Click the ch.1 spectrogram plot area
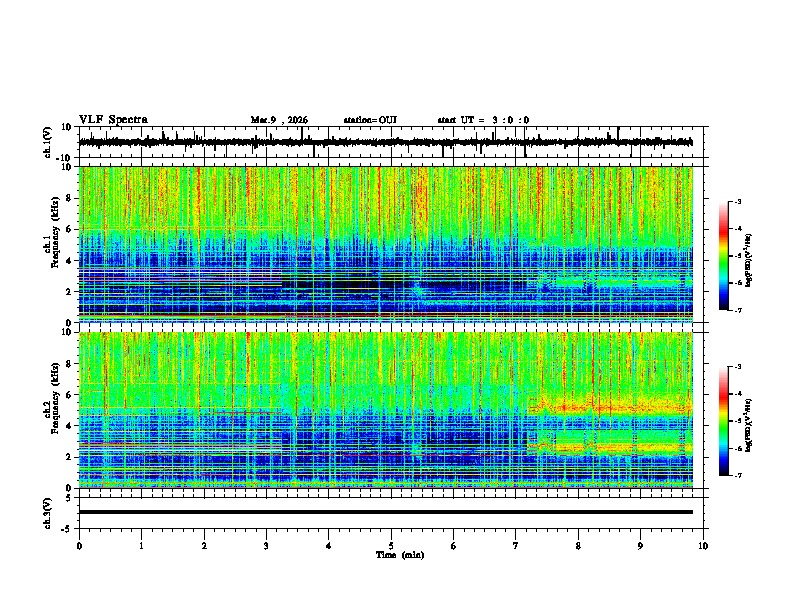 tap(385, 244)
